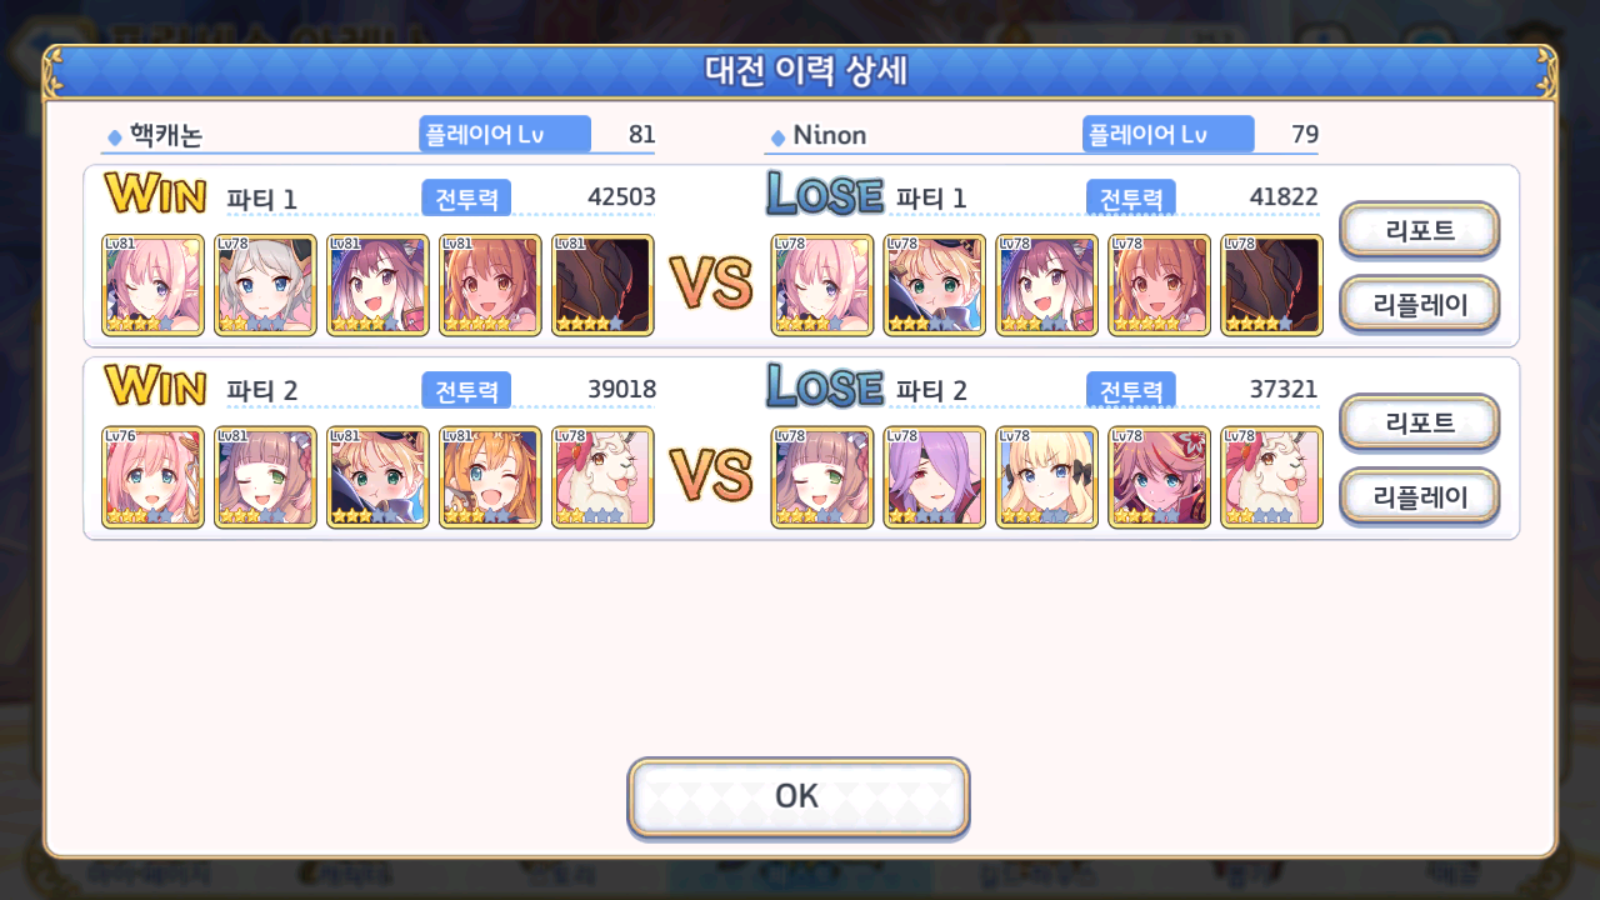
Task: Click the OK button
Action: [x=798, y=797]
